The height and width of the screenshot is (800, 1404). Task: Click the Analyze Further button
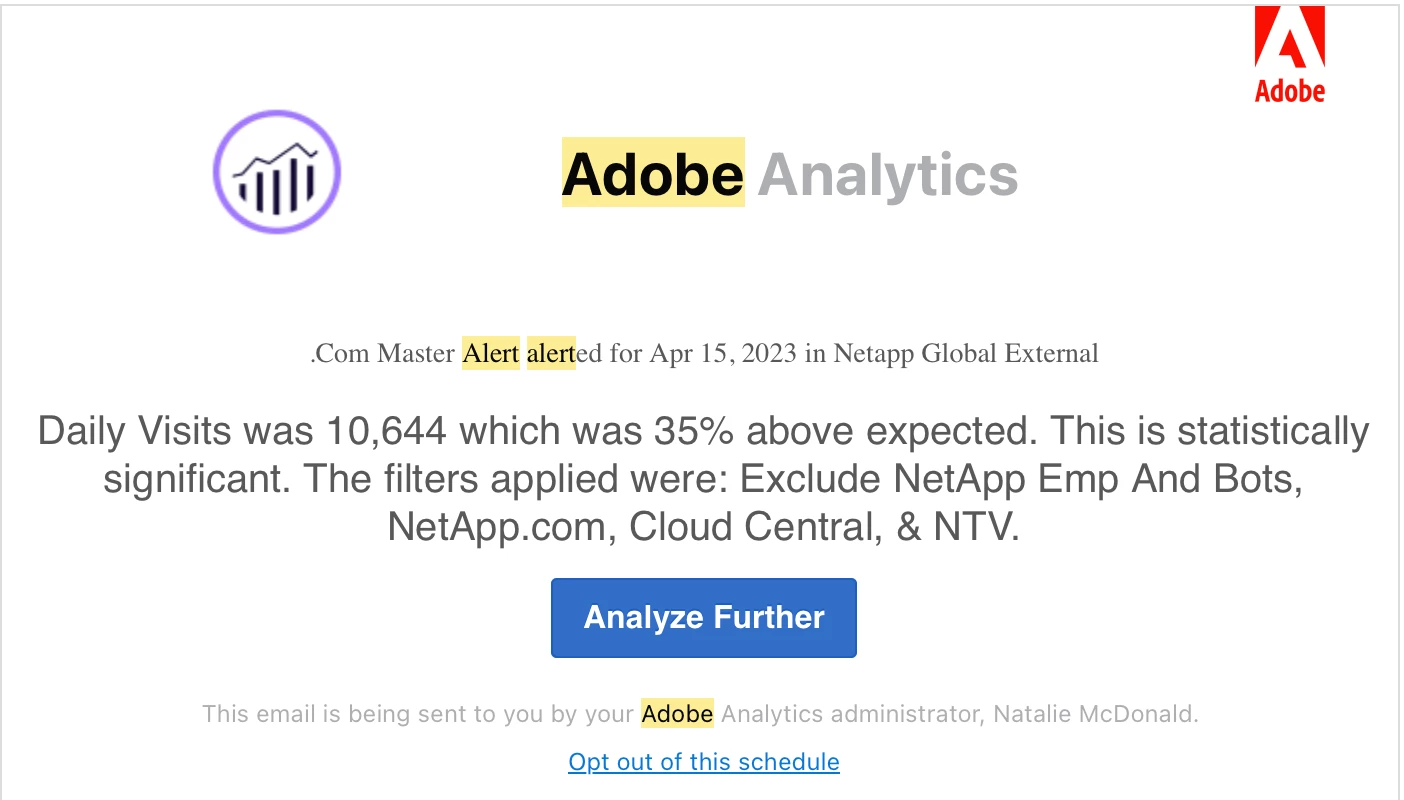[704, 618]
